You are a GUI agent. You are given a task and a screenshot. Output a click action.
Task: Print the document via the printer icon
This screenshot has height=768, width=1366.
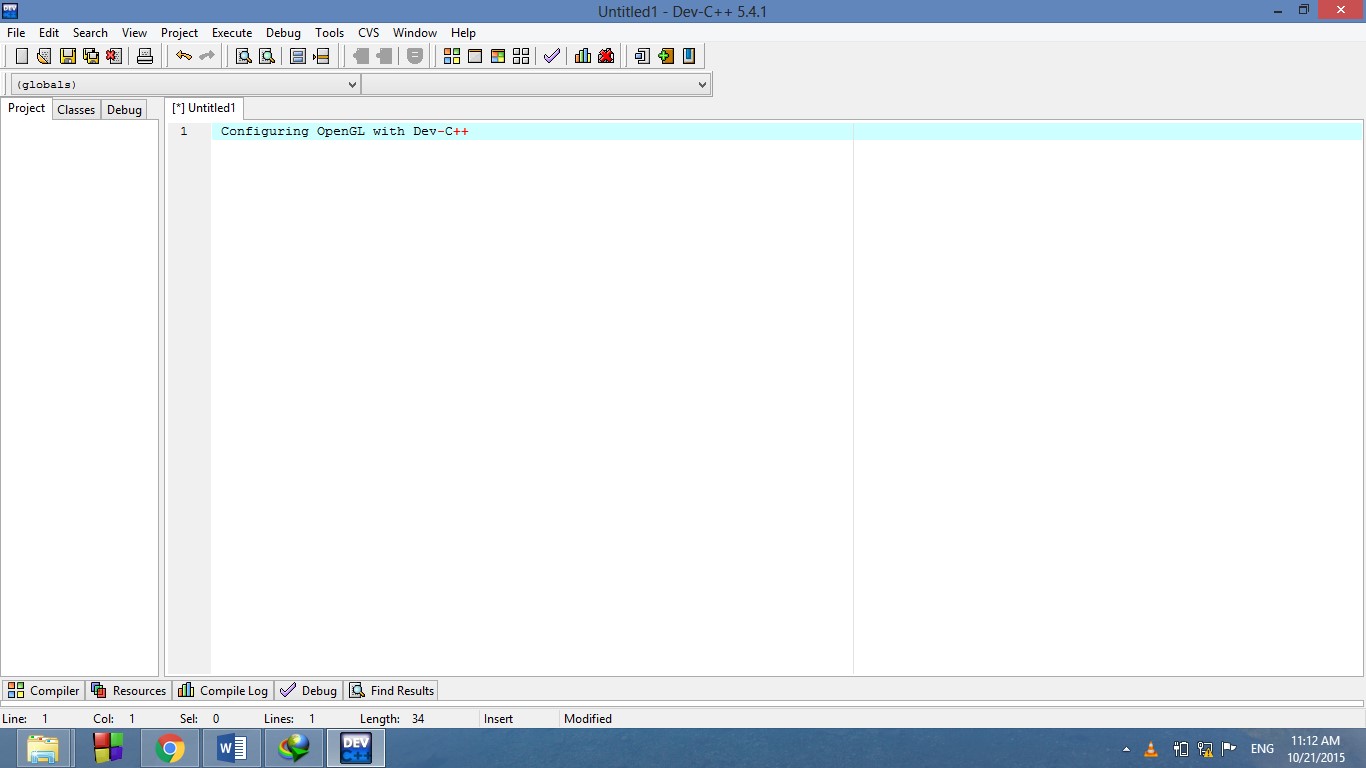click(145, 56)
